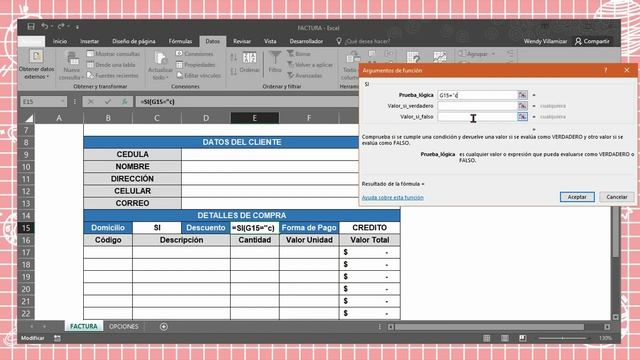Select row 15 header
Image resolution: width=640 pixels, height=360 pixels.
(26, 228)
